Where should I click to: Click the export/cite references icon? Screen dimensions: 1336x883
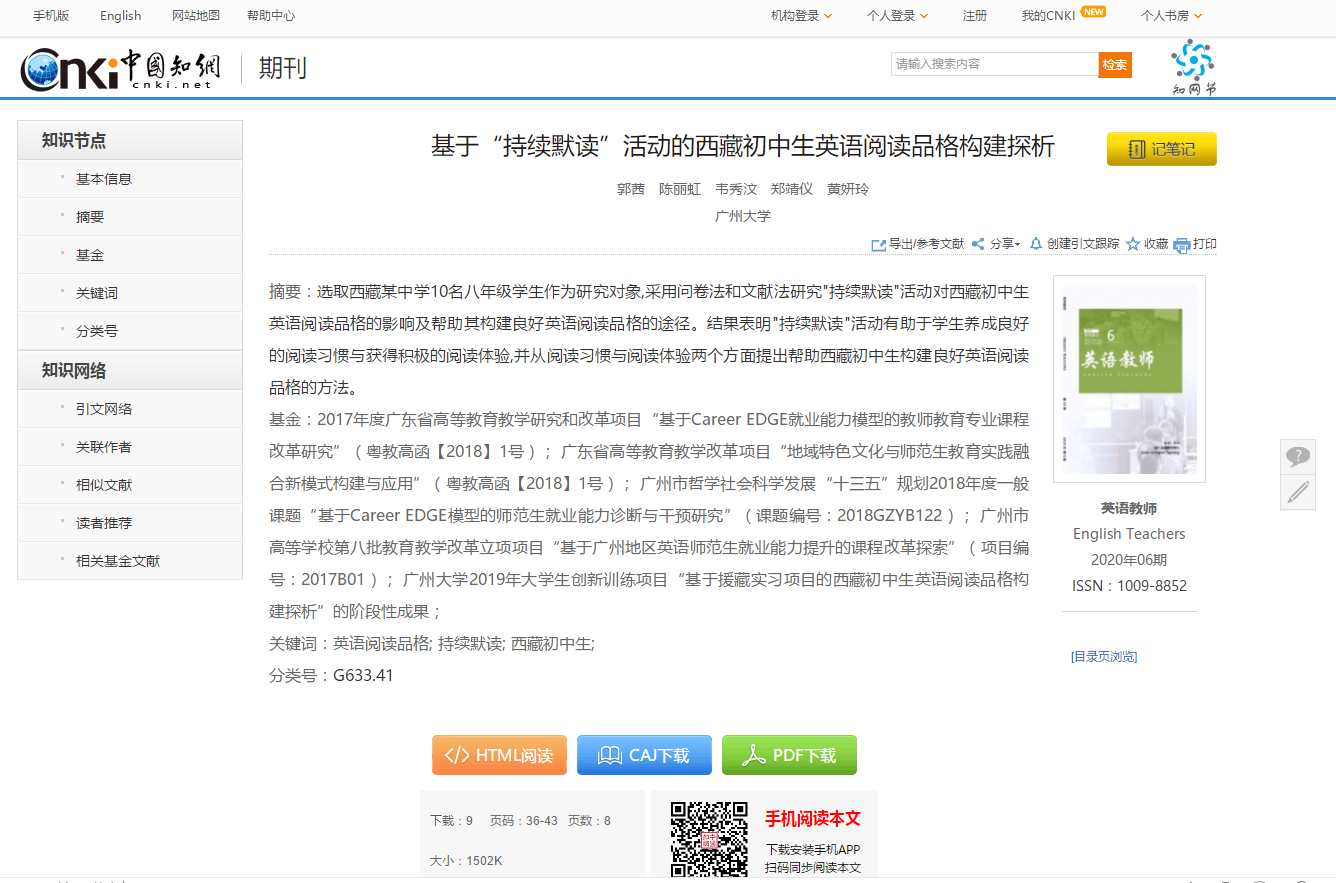click(879, 245)
